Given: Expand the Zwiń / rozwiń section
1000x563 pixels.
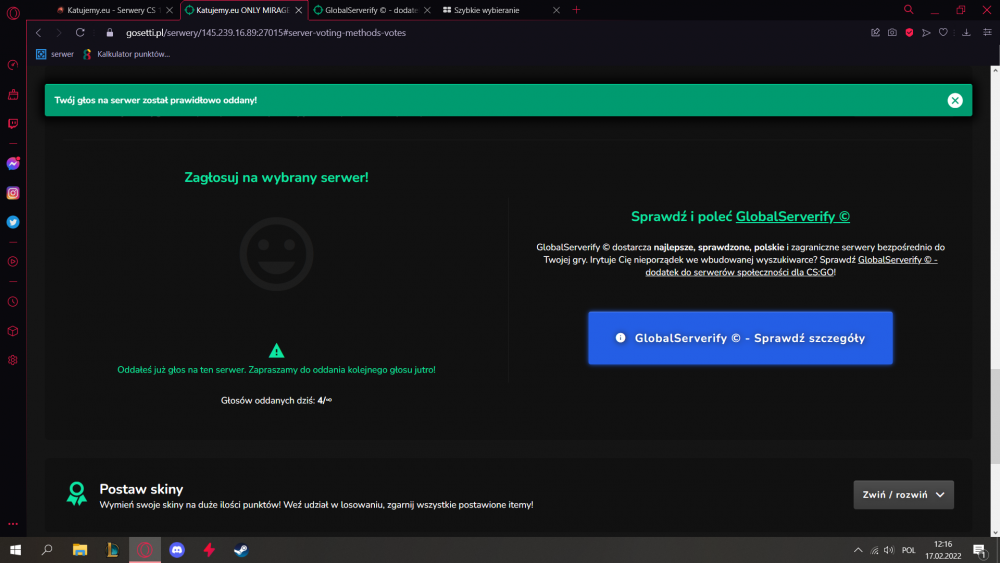Looking at the screenshot, I should [x=904, y=495].
